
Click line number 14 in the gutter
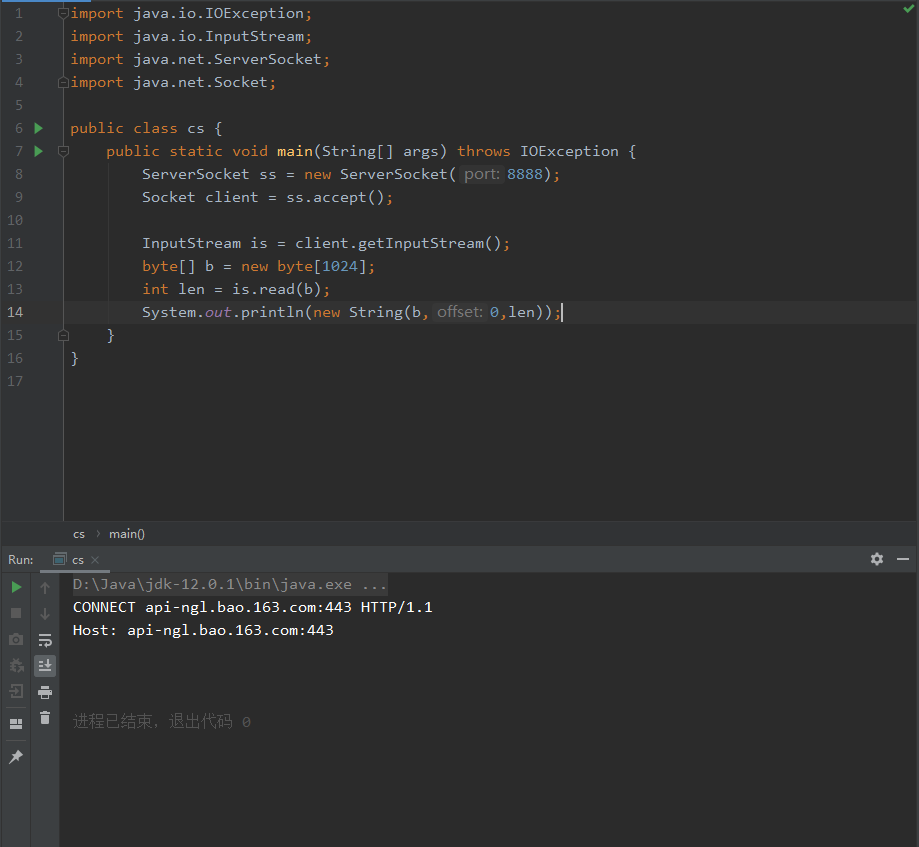(x=15, y=312)
